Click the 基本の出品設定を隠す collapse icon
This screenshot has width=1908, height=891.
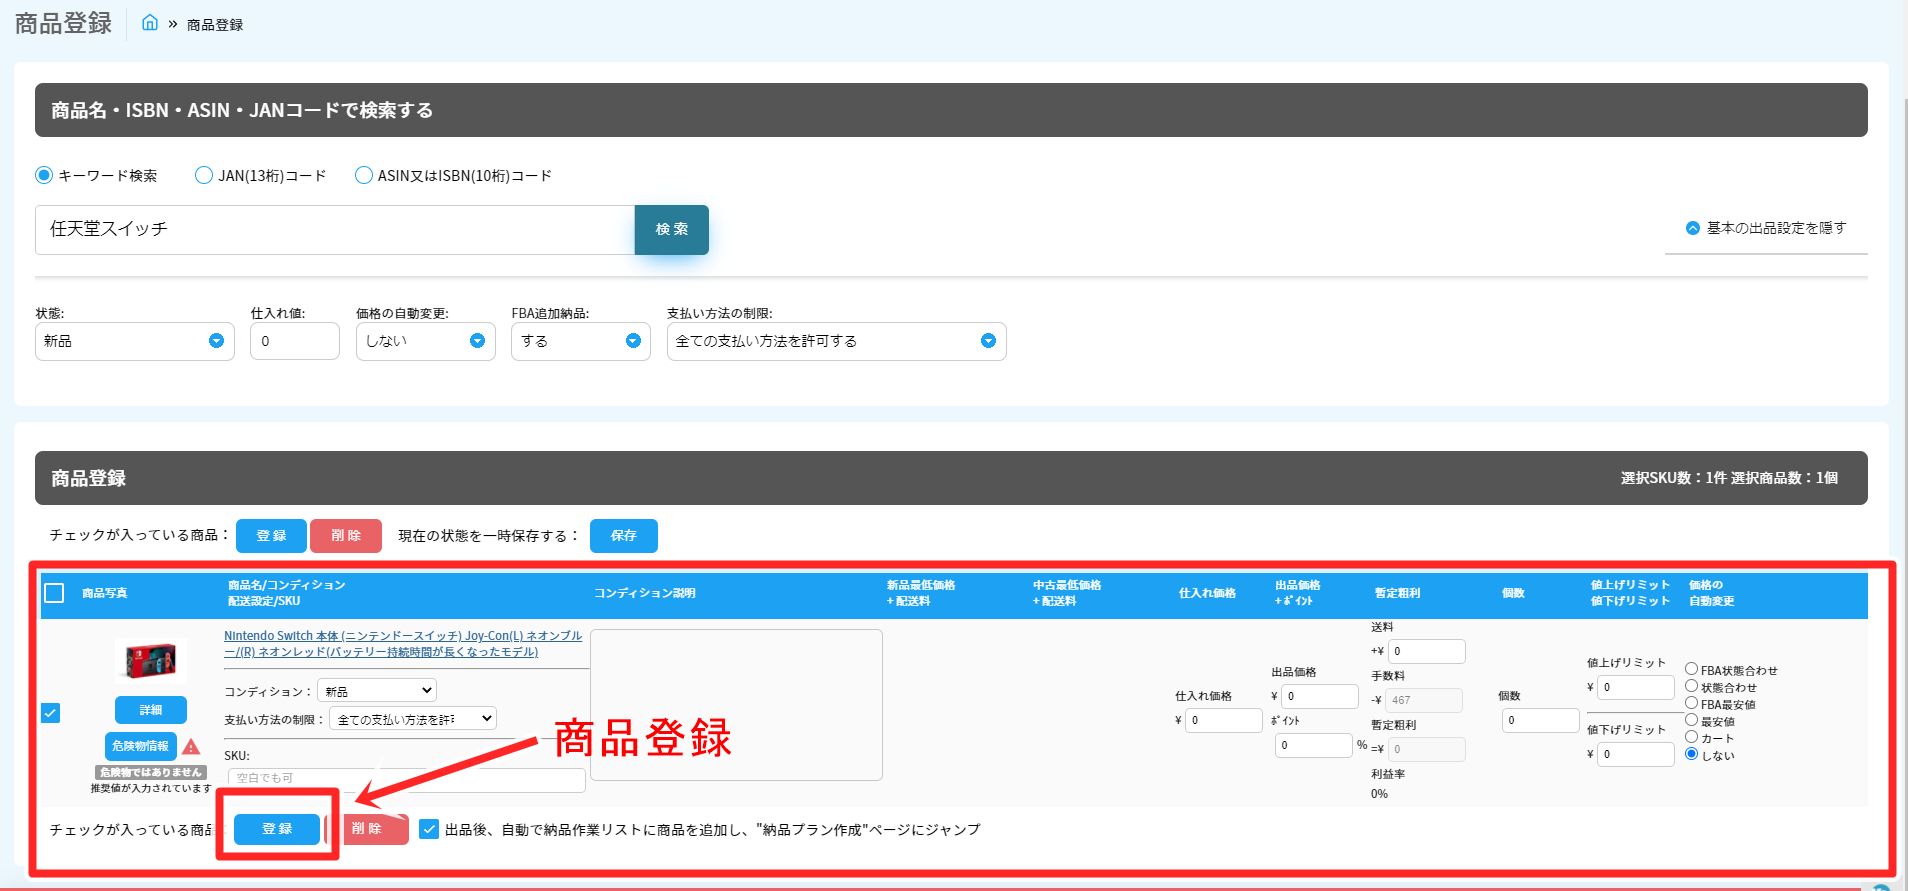click(1692, 228)
